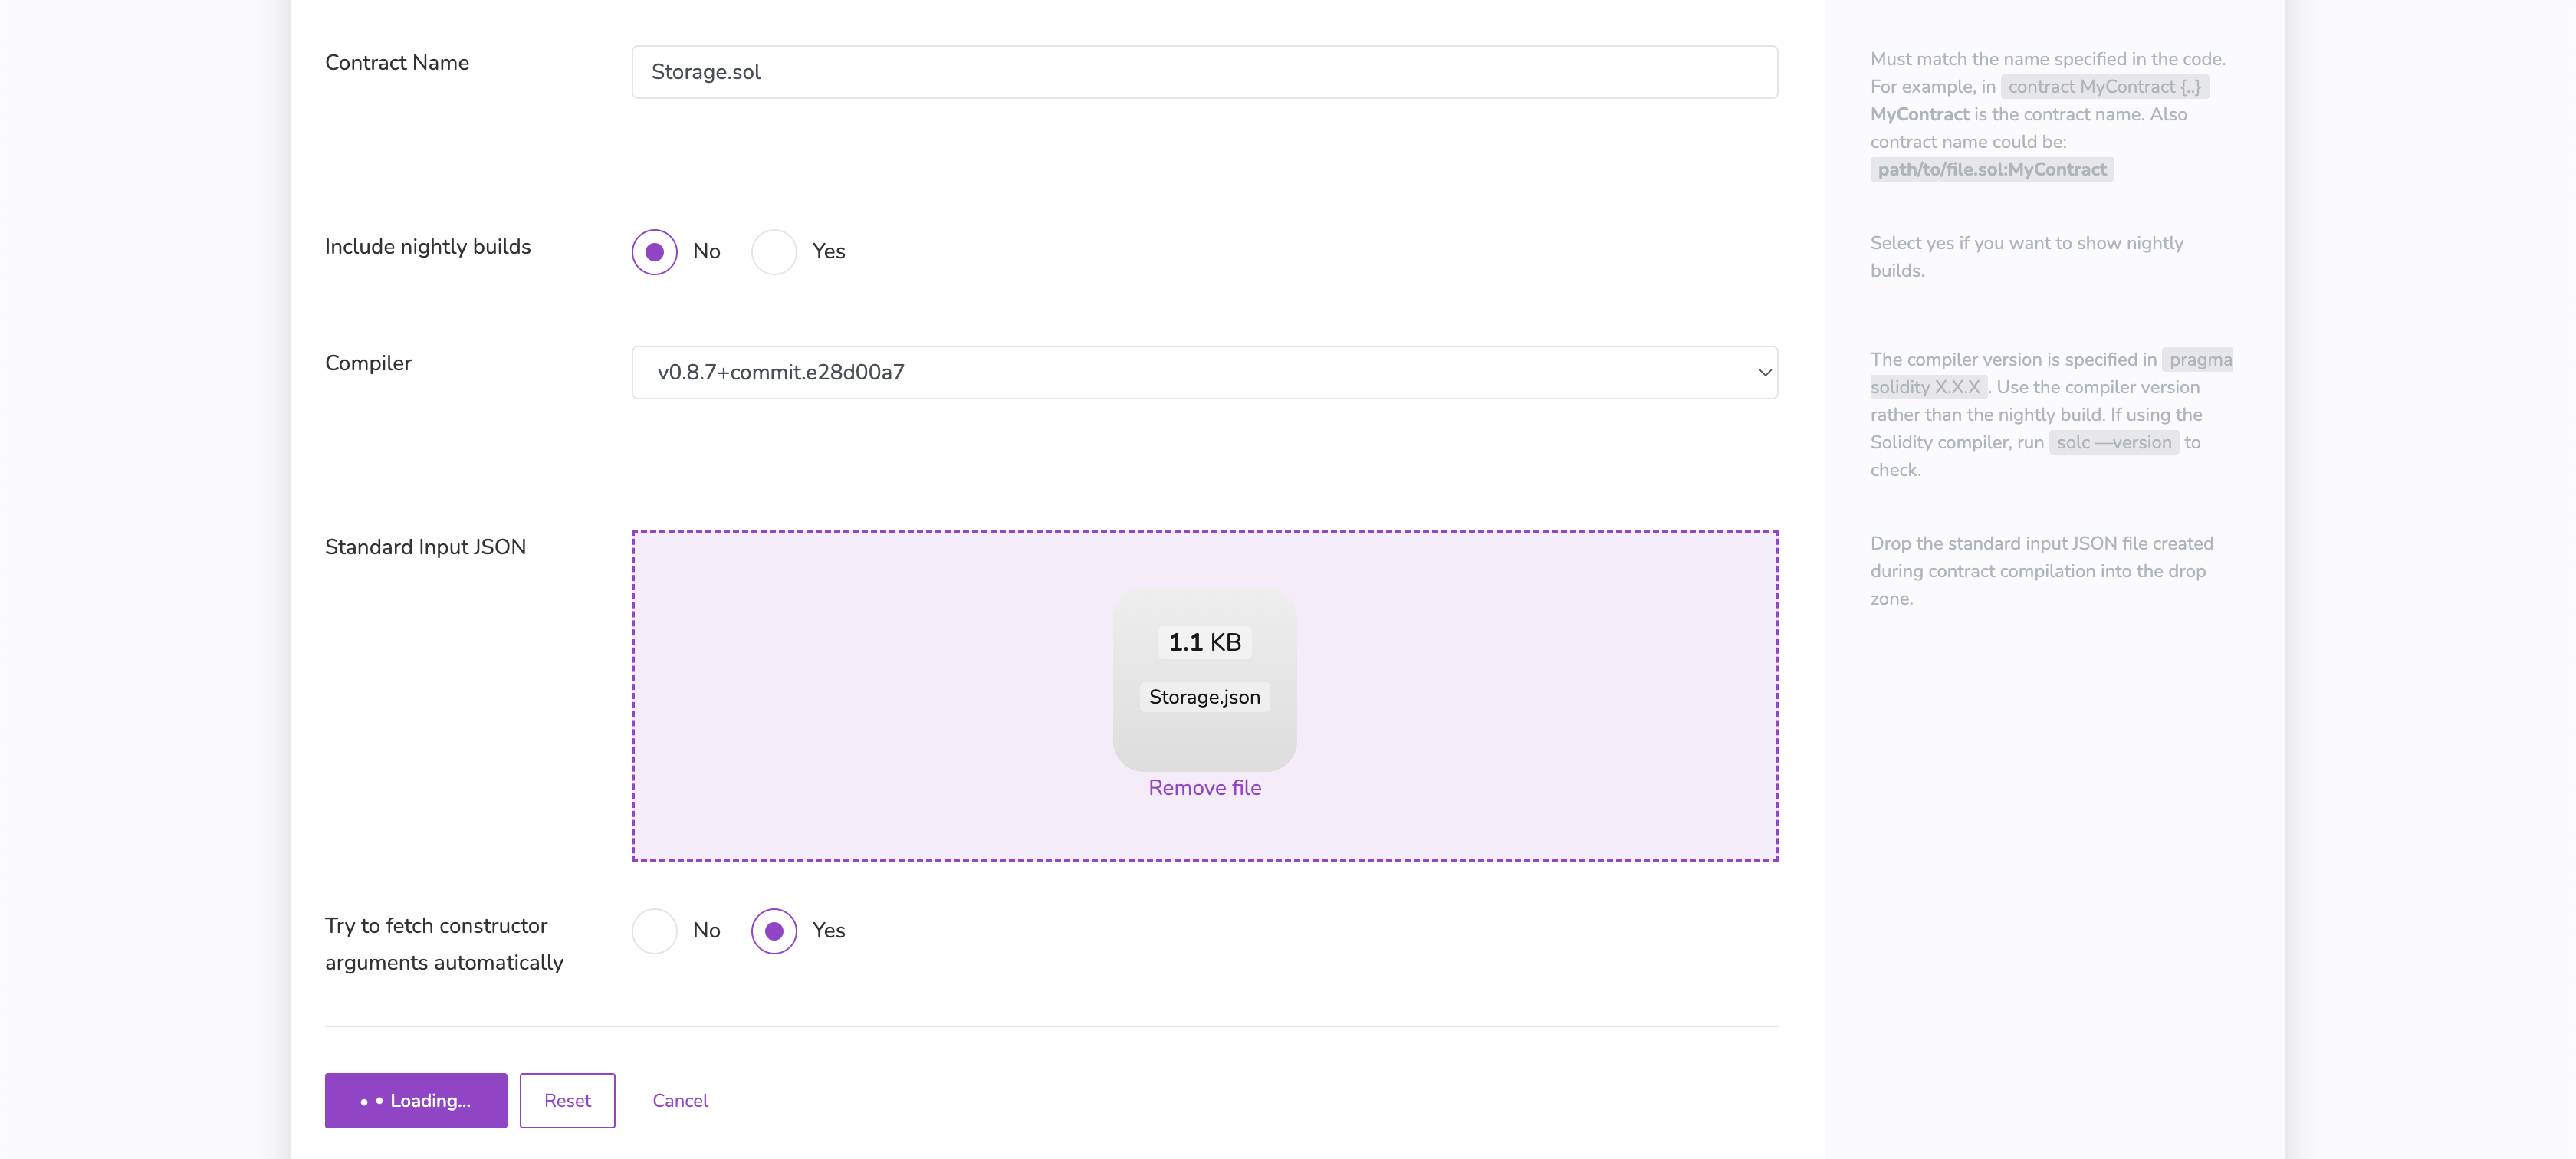Screen dimensions: 2576x1159
Task: Click the 'Include nightly builds' label
Action: click(428, 247)
